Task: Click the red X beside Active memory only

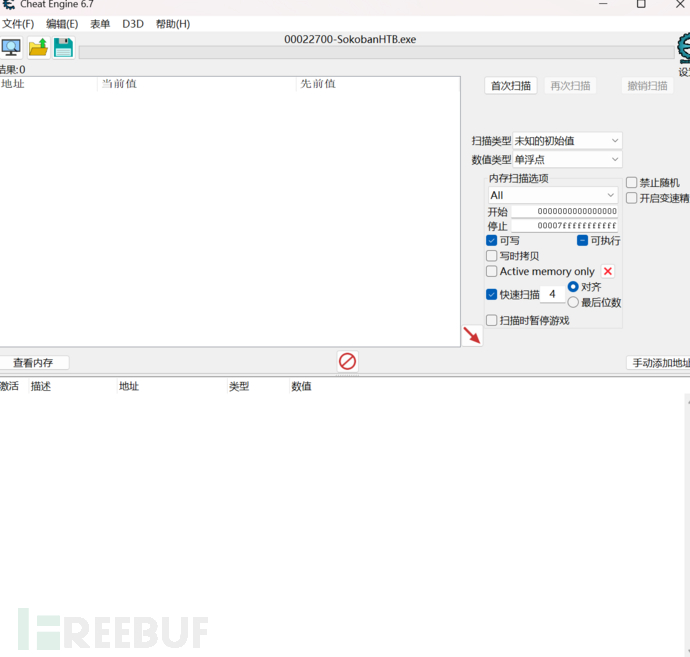Action: [x=608, y=271]
